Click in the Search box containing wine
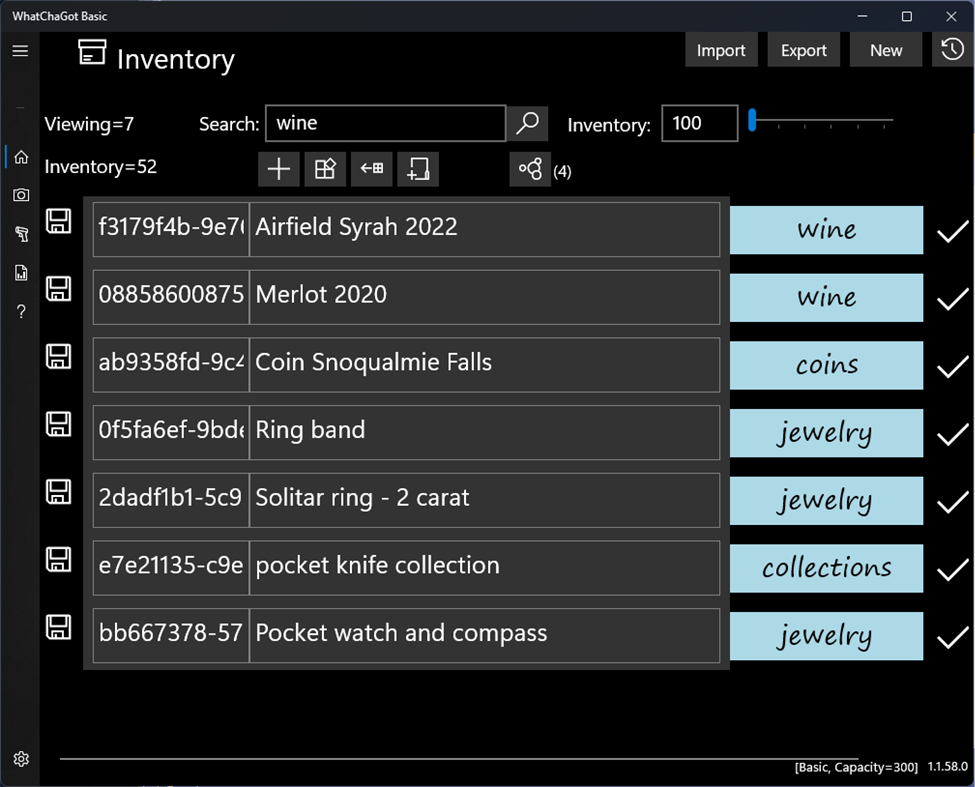The width and height of the screenshot is (975, 787). pos(386,123)
